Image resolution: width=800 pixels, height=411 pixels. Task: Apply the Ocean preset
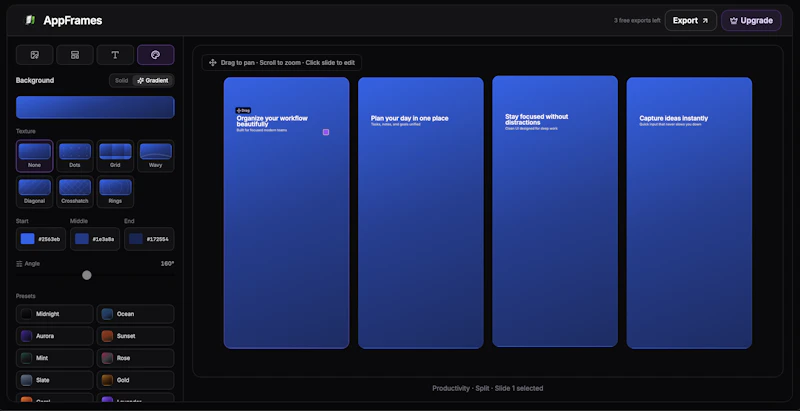click(x=135, y=314)
